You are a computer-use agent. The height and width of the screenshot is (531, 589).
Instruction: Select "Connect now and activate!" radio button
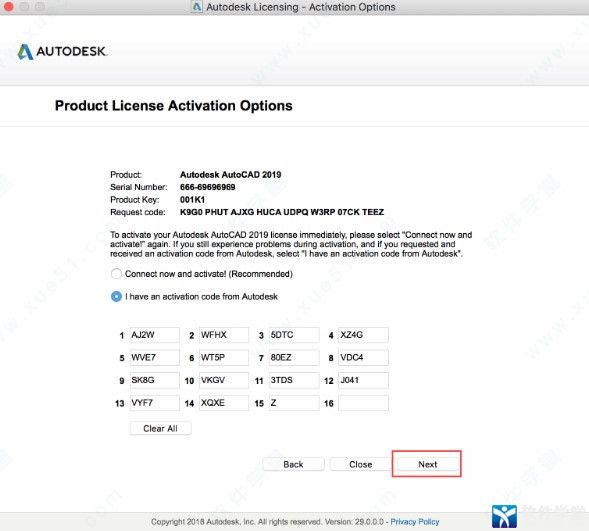116,274
